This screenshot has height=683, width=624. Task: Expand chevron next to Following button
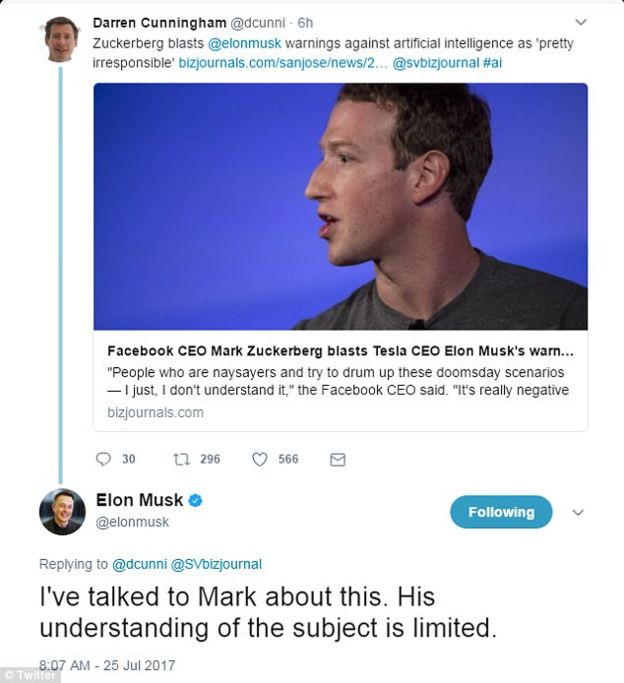click(x=578, y=512)
